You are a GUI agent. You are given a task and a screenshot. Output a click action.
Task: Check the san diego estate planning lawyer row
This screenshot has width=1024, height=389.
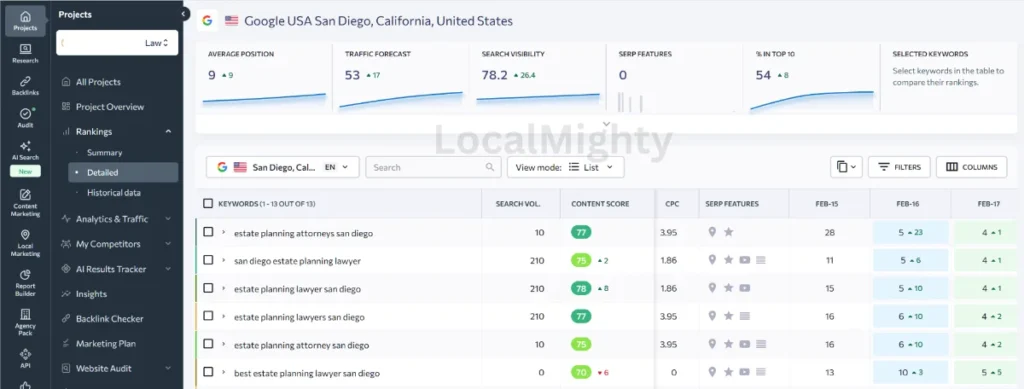(x=208, y=260)
